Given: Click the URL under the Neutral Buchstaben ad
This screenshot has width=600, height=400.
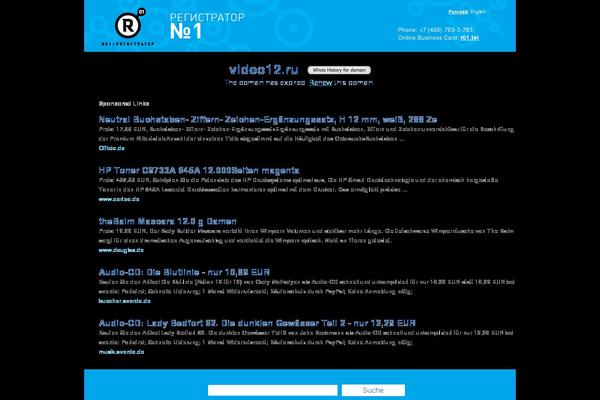Looking at the screenshot, I should point(111,148).
